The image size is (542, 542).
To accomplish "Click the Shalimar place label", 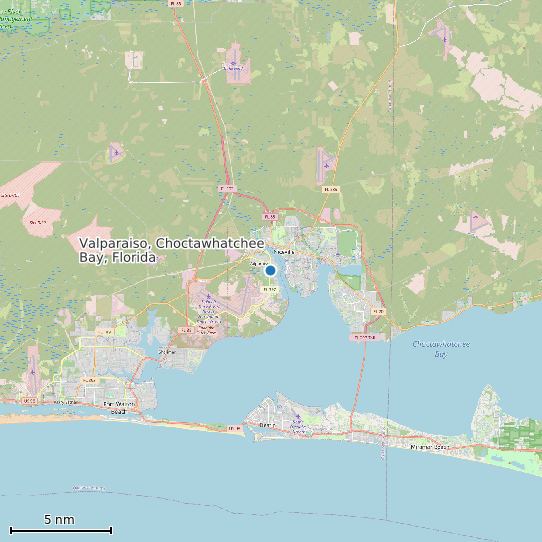I will (x=167, y=352).
